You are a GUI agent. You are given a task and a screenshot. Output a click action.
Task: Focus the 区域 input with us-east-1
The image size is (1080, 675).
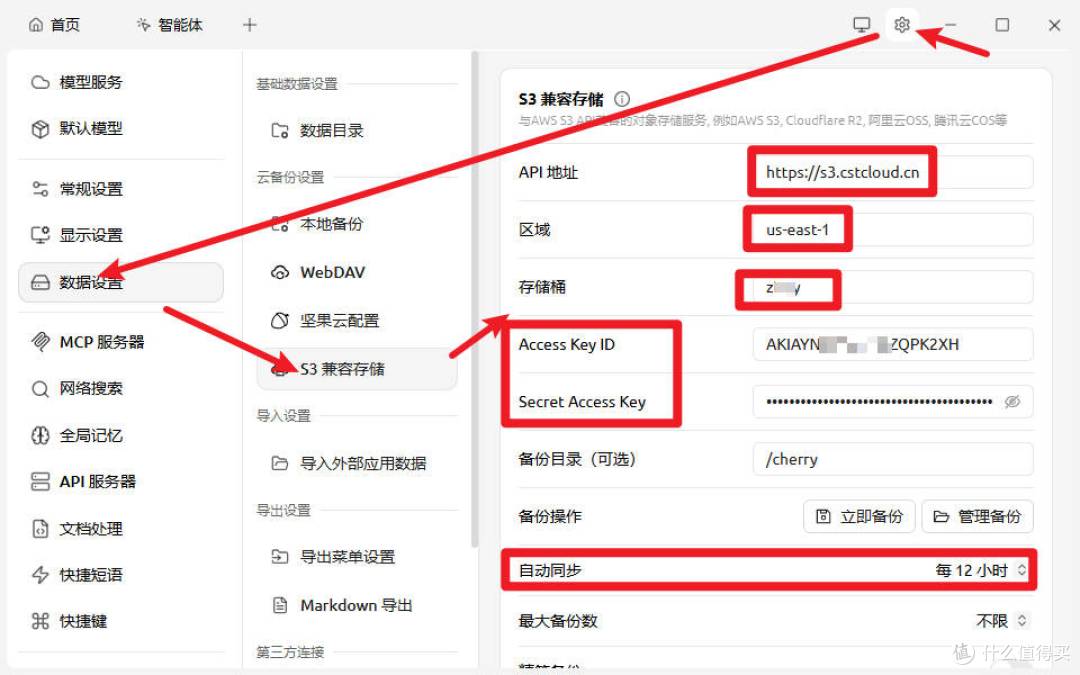(x=893, y=229)
